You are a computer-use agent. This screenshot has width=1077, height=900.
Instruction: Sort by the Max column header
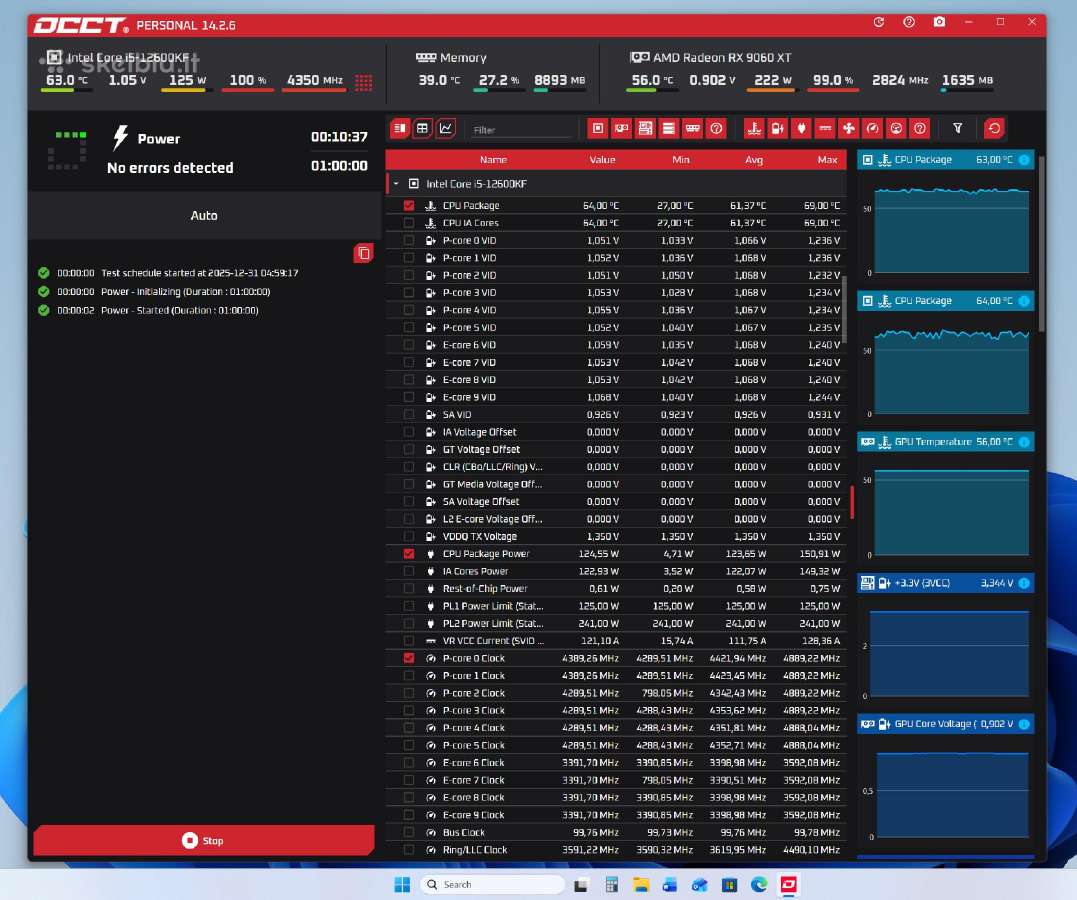(x=827, y=159)
